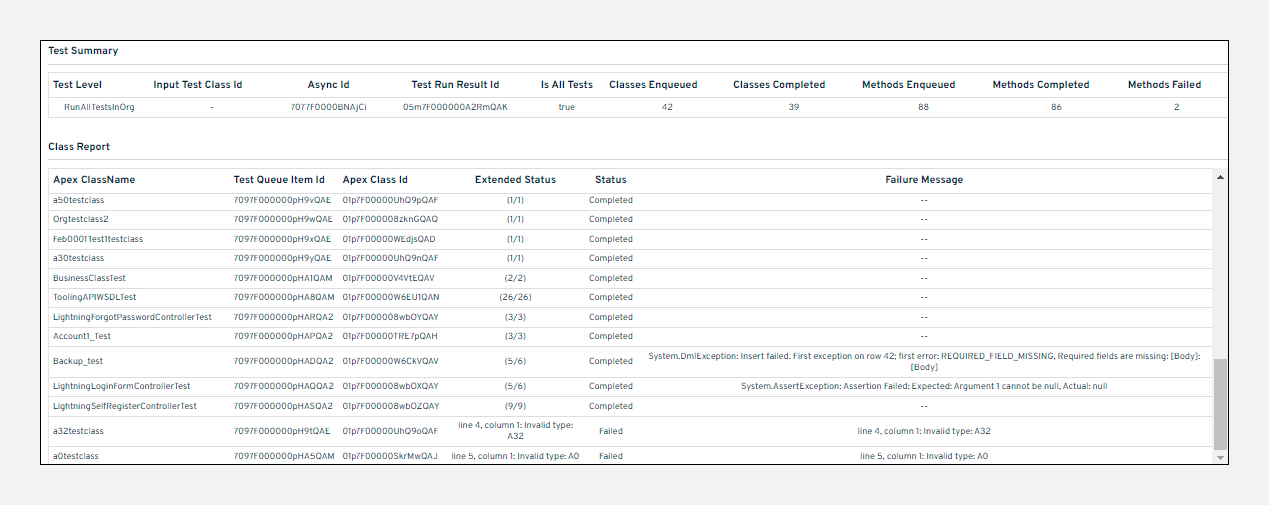The image size is (1269, 505).
Task: Select the BusinessClassTest row name
Action: (x=89, y=278)
